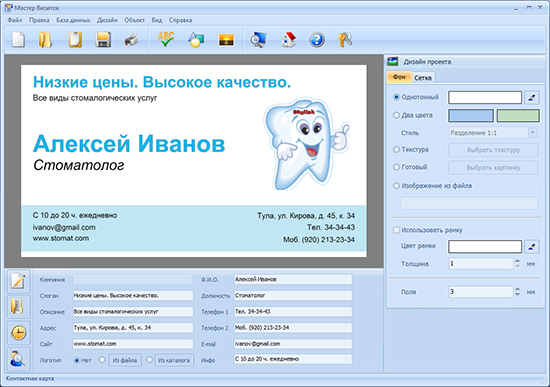The image size is (550, 387).
Task: Click the blue first color swatch
Action: 471,115
